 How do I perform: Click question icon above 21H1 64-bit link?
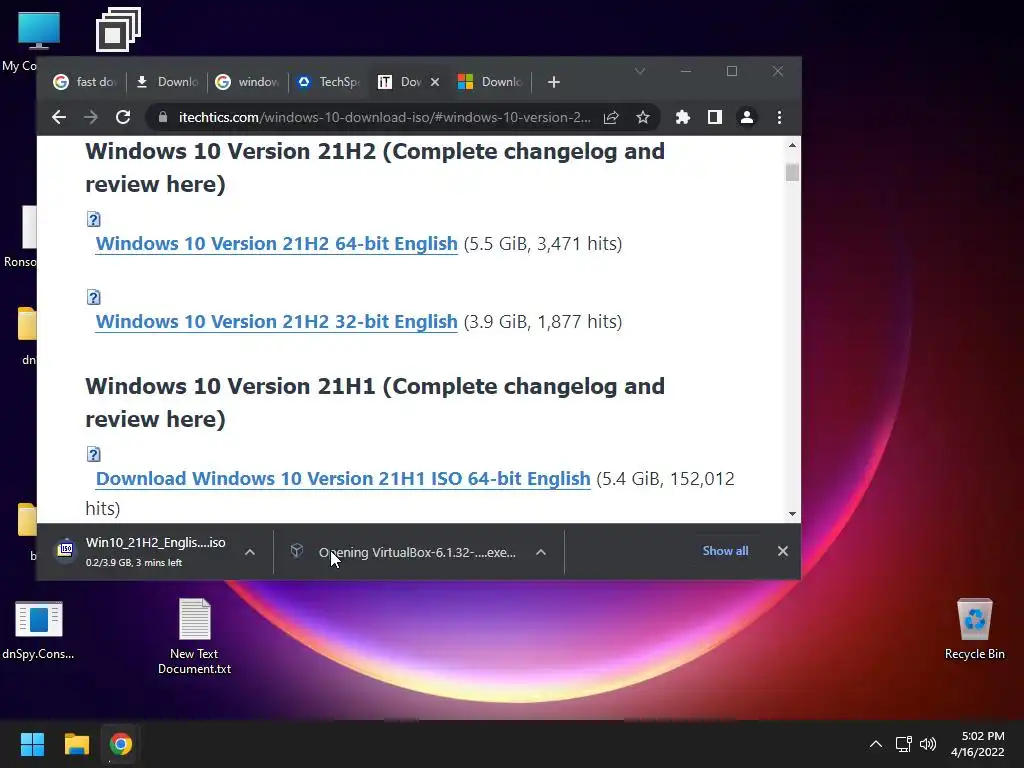(x=93, y=455)
